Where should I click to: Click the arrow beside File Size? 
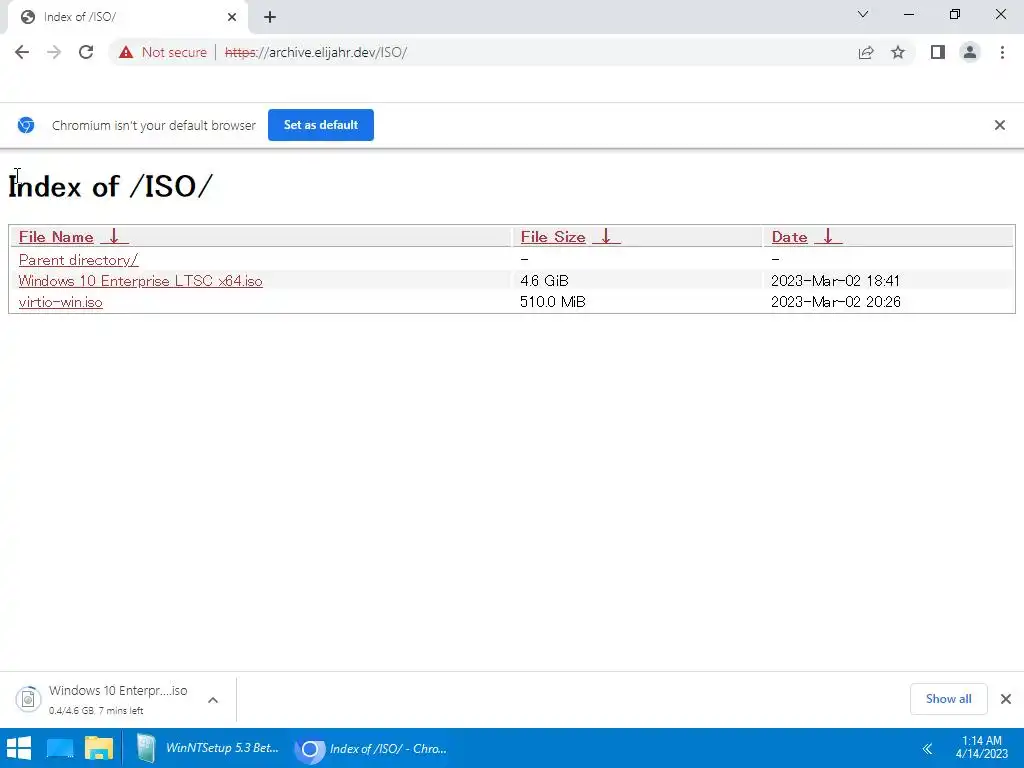point(606,237)
